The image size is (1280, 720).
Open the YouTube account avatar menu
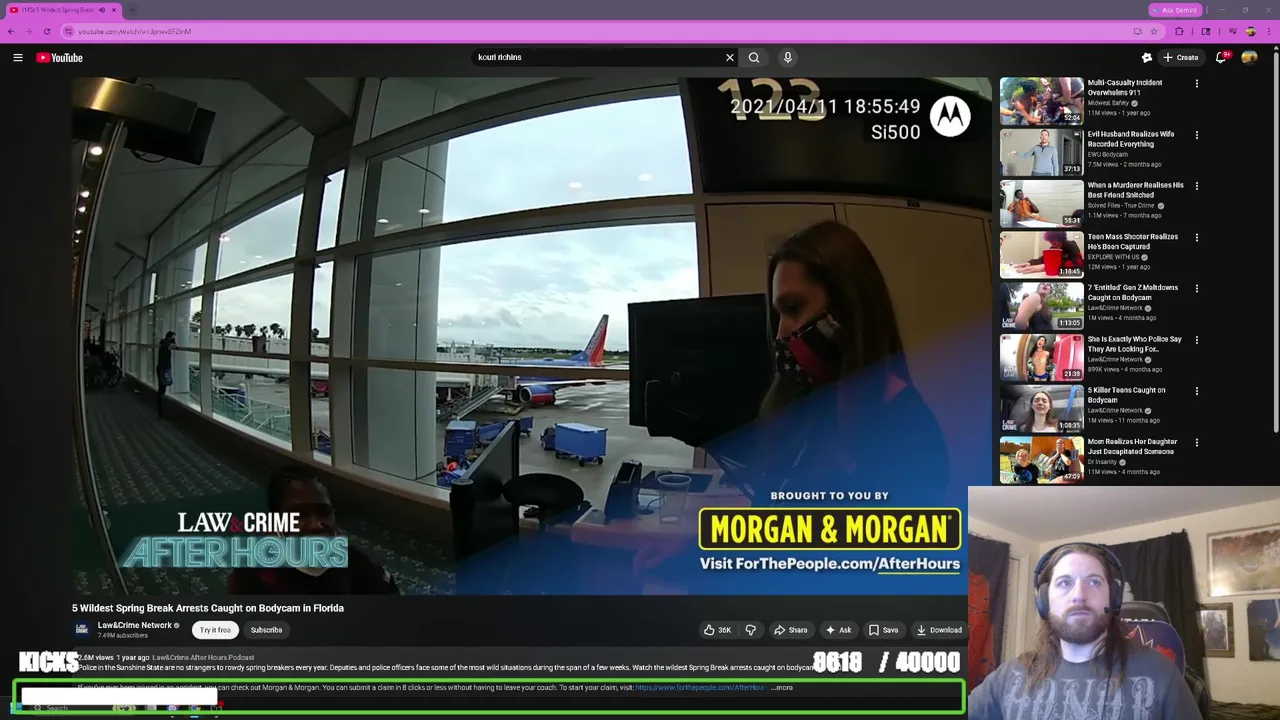tap(1249, 57)
